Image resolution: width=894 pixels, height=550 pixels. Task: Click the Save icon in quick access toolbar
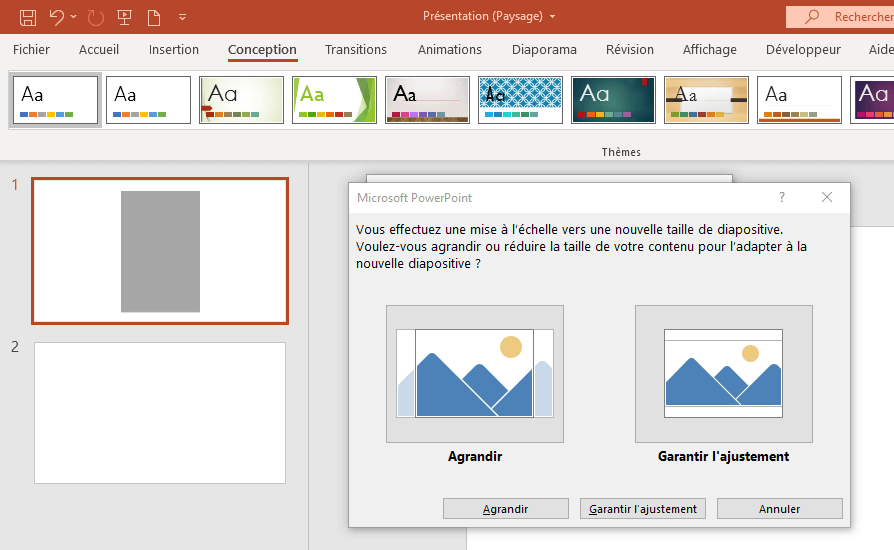coord(28,17)
